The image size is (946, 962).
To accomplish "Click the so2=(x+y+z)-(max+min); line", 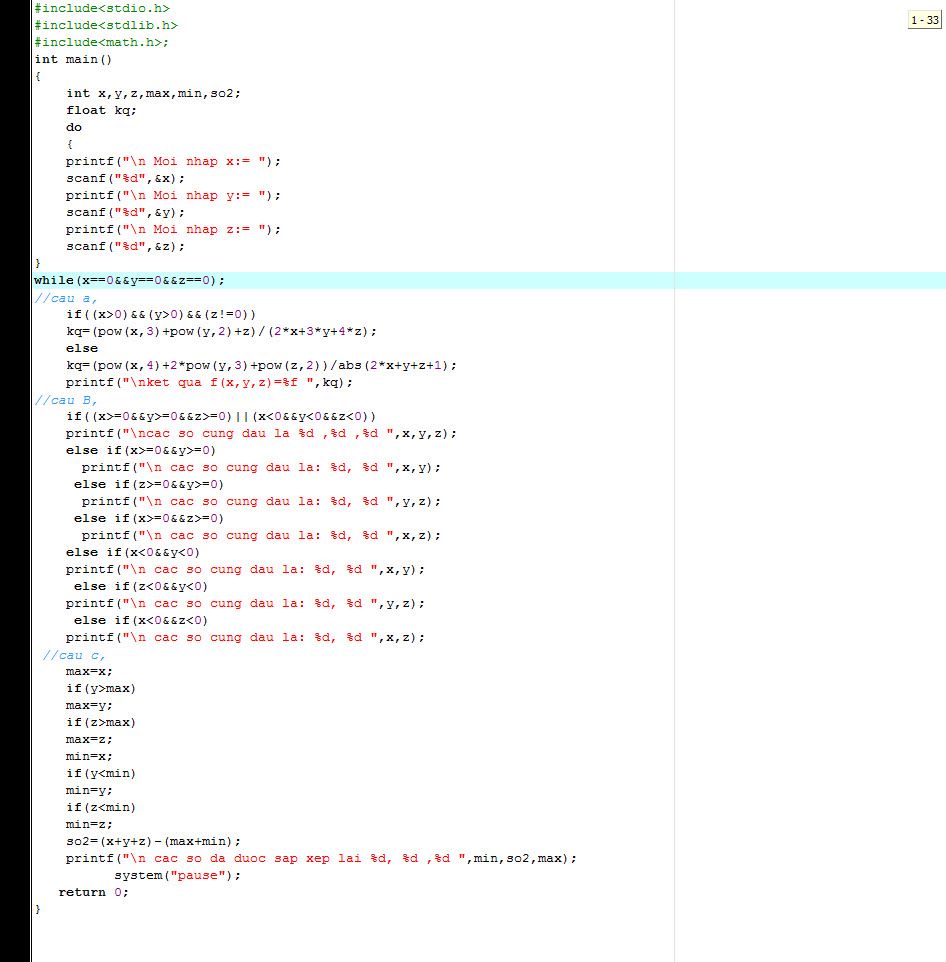I will (153, 842).
